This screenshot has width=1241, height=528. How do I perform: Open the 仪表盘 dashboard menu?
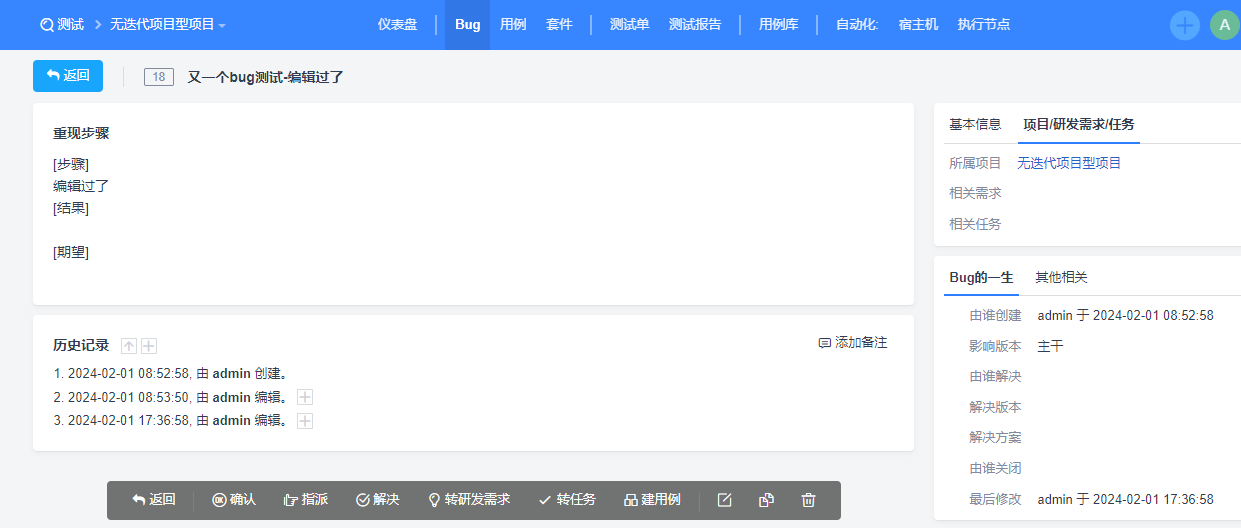[397, 24]
